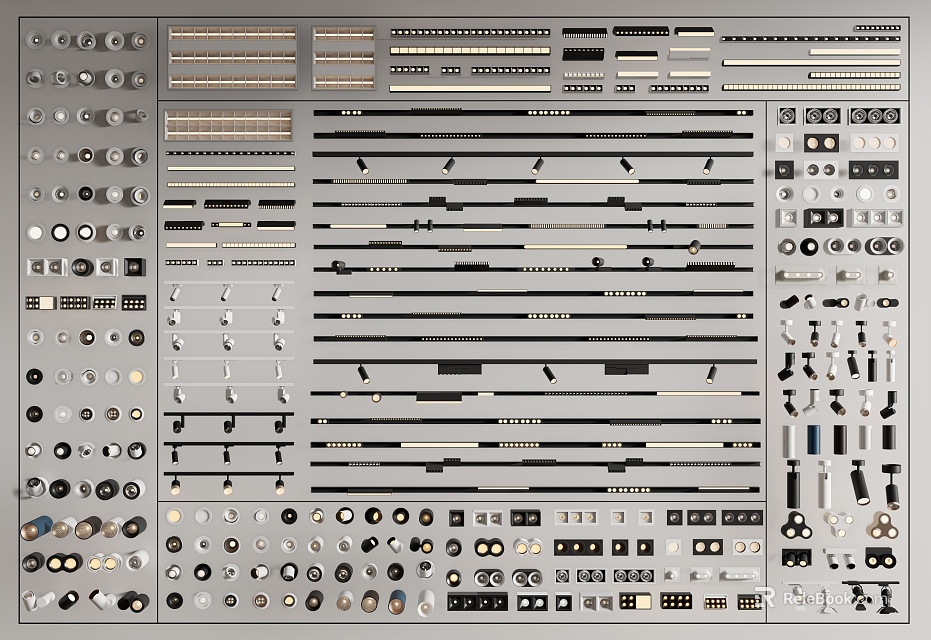Select the black cube downlight in left column
Screen dimensions: 931x640
[133, 267]
